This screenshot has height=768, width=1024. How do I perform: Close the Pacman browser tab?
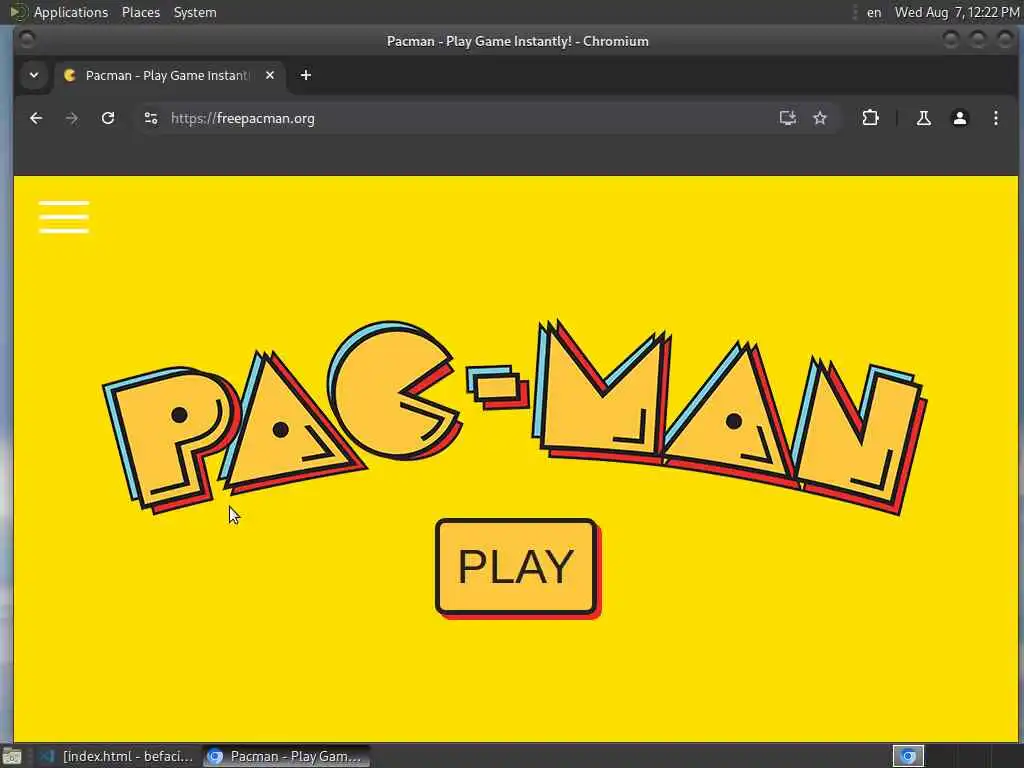[270, 75]
